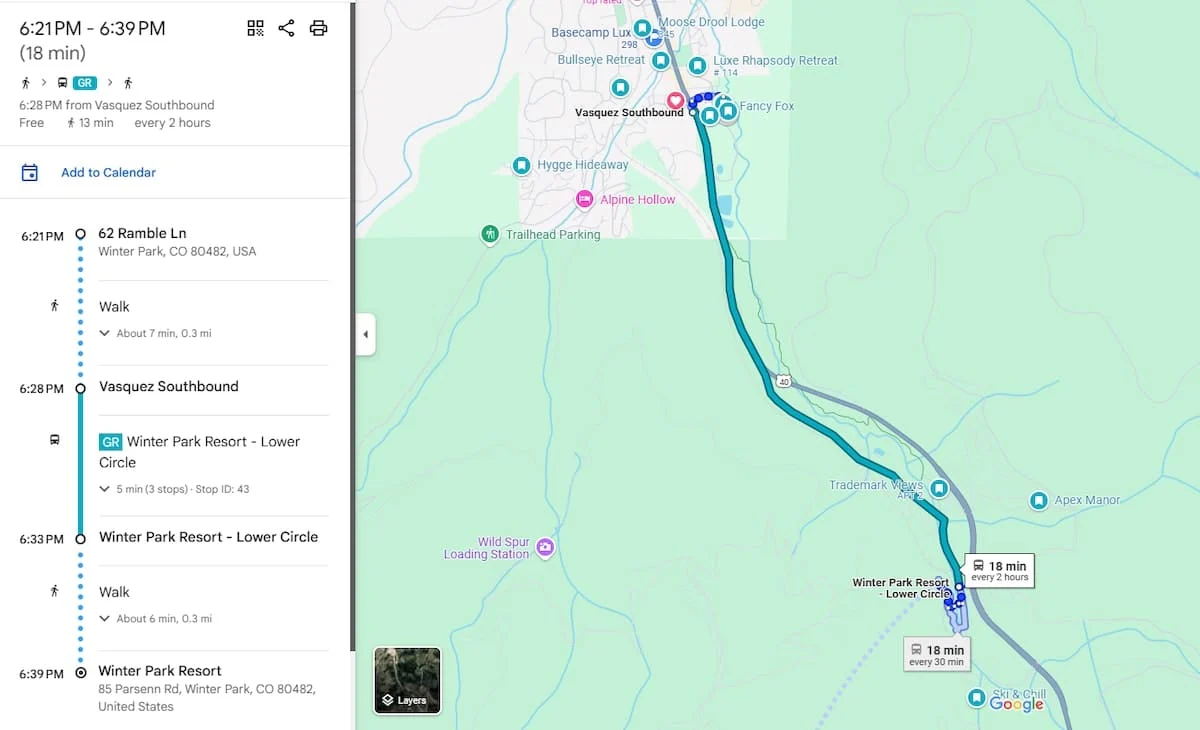Screen dimensions: 1200x730
Task: Open the QR code icon for the route
Action: click(255, 28)
